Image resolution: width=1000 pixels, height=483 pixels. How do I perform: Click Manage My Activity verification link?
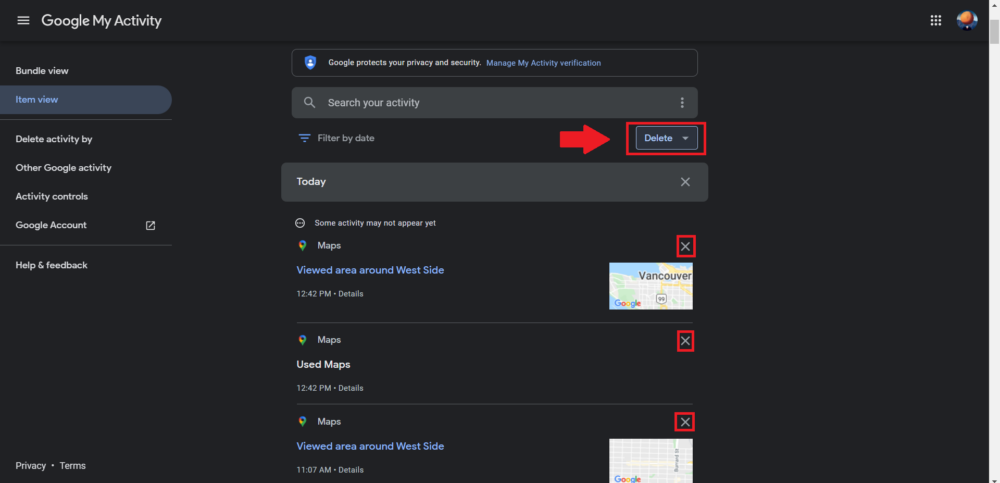pyautogui.click(x=543, y=63)
